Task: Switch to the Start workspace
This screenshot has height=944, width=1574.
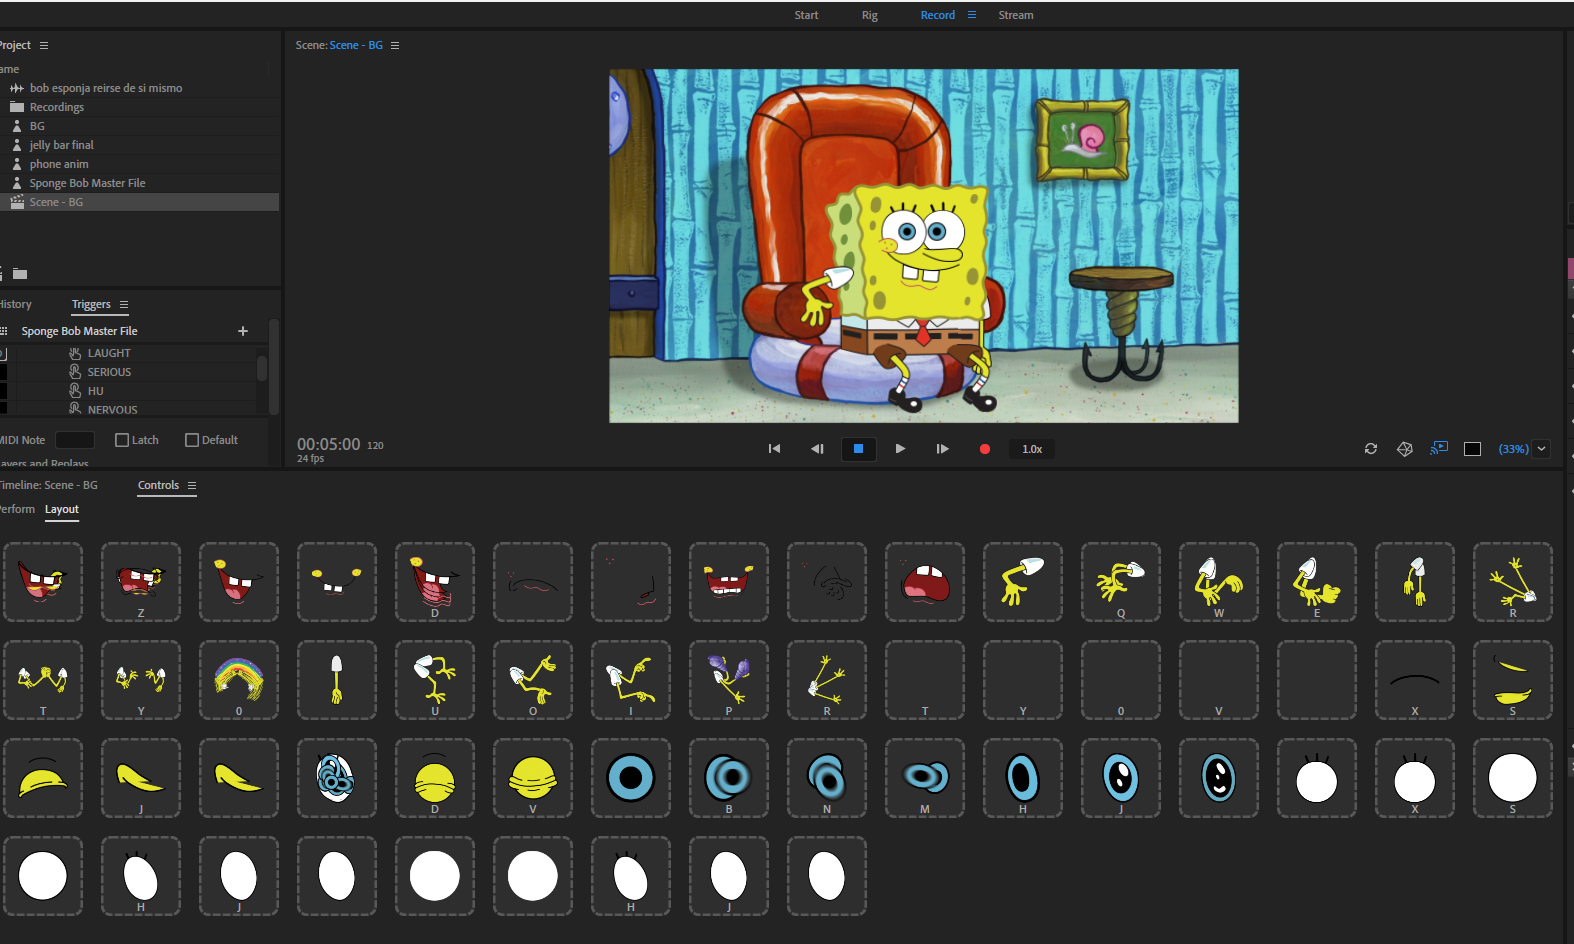Action: pos(806,15)
